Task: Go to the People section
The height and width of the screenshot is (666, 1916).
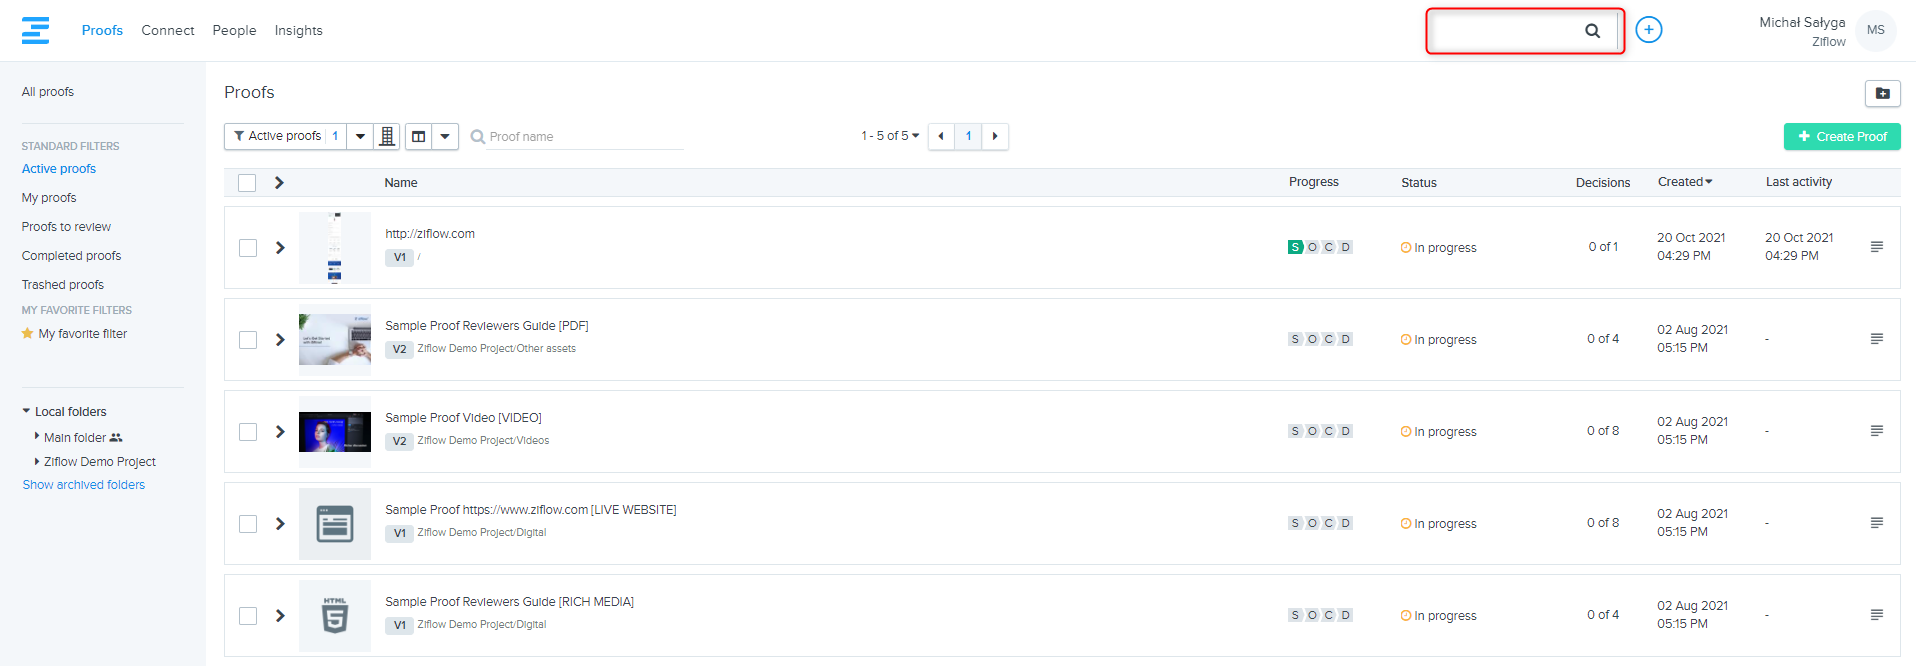Action: (234, 30)
